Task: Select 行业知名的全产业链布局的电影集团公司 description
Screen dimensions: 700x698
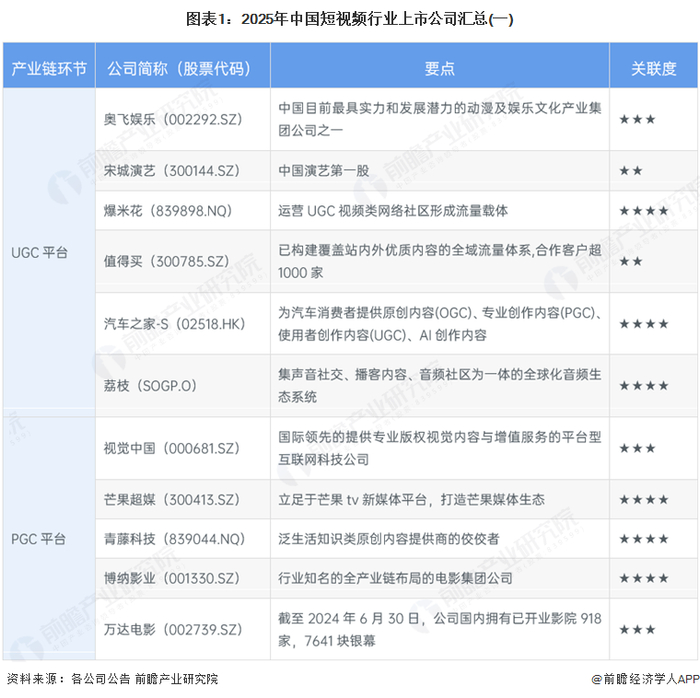Action: [x=395, y=578]
